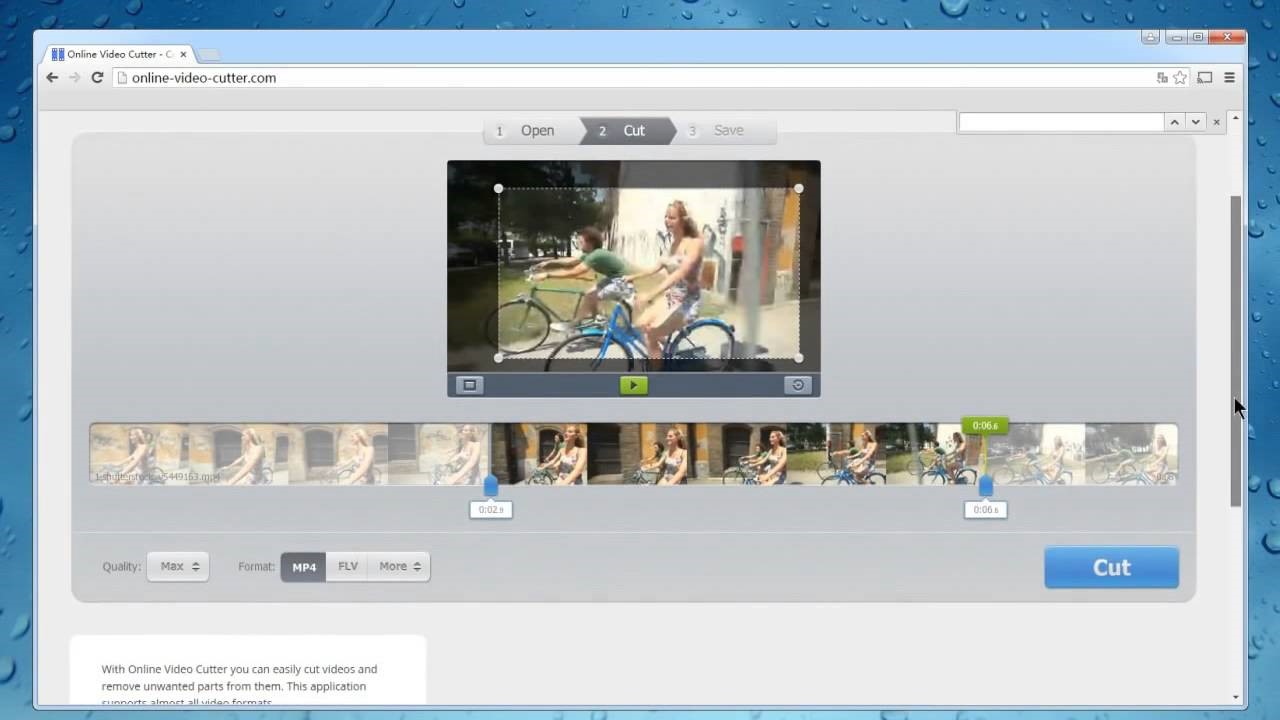
Task: Click the selected section of the timeline filmstrip
Action: click(738, 454)
